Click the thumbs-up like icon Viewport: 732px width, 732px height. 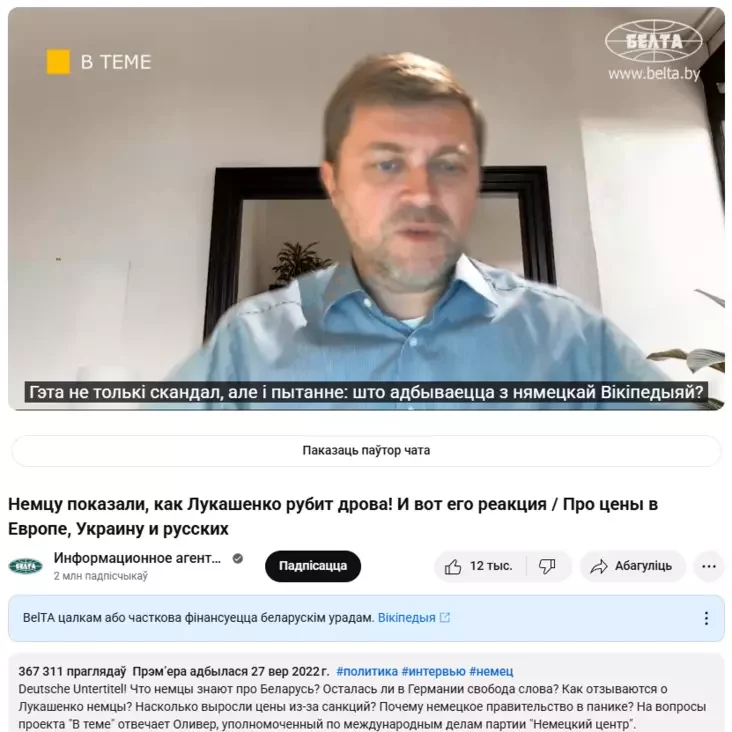click(x=452, y=566)
